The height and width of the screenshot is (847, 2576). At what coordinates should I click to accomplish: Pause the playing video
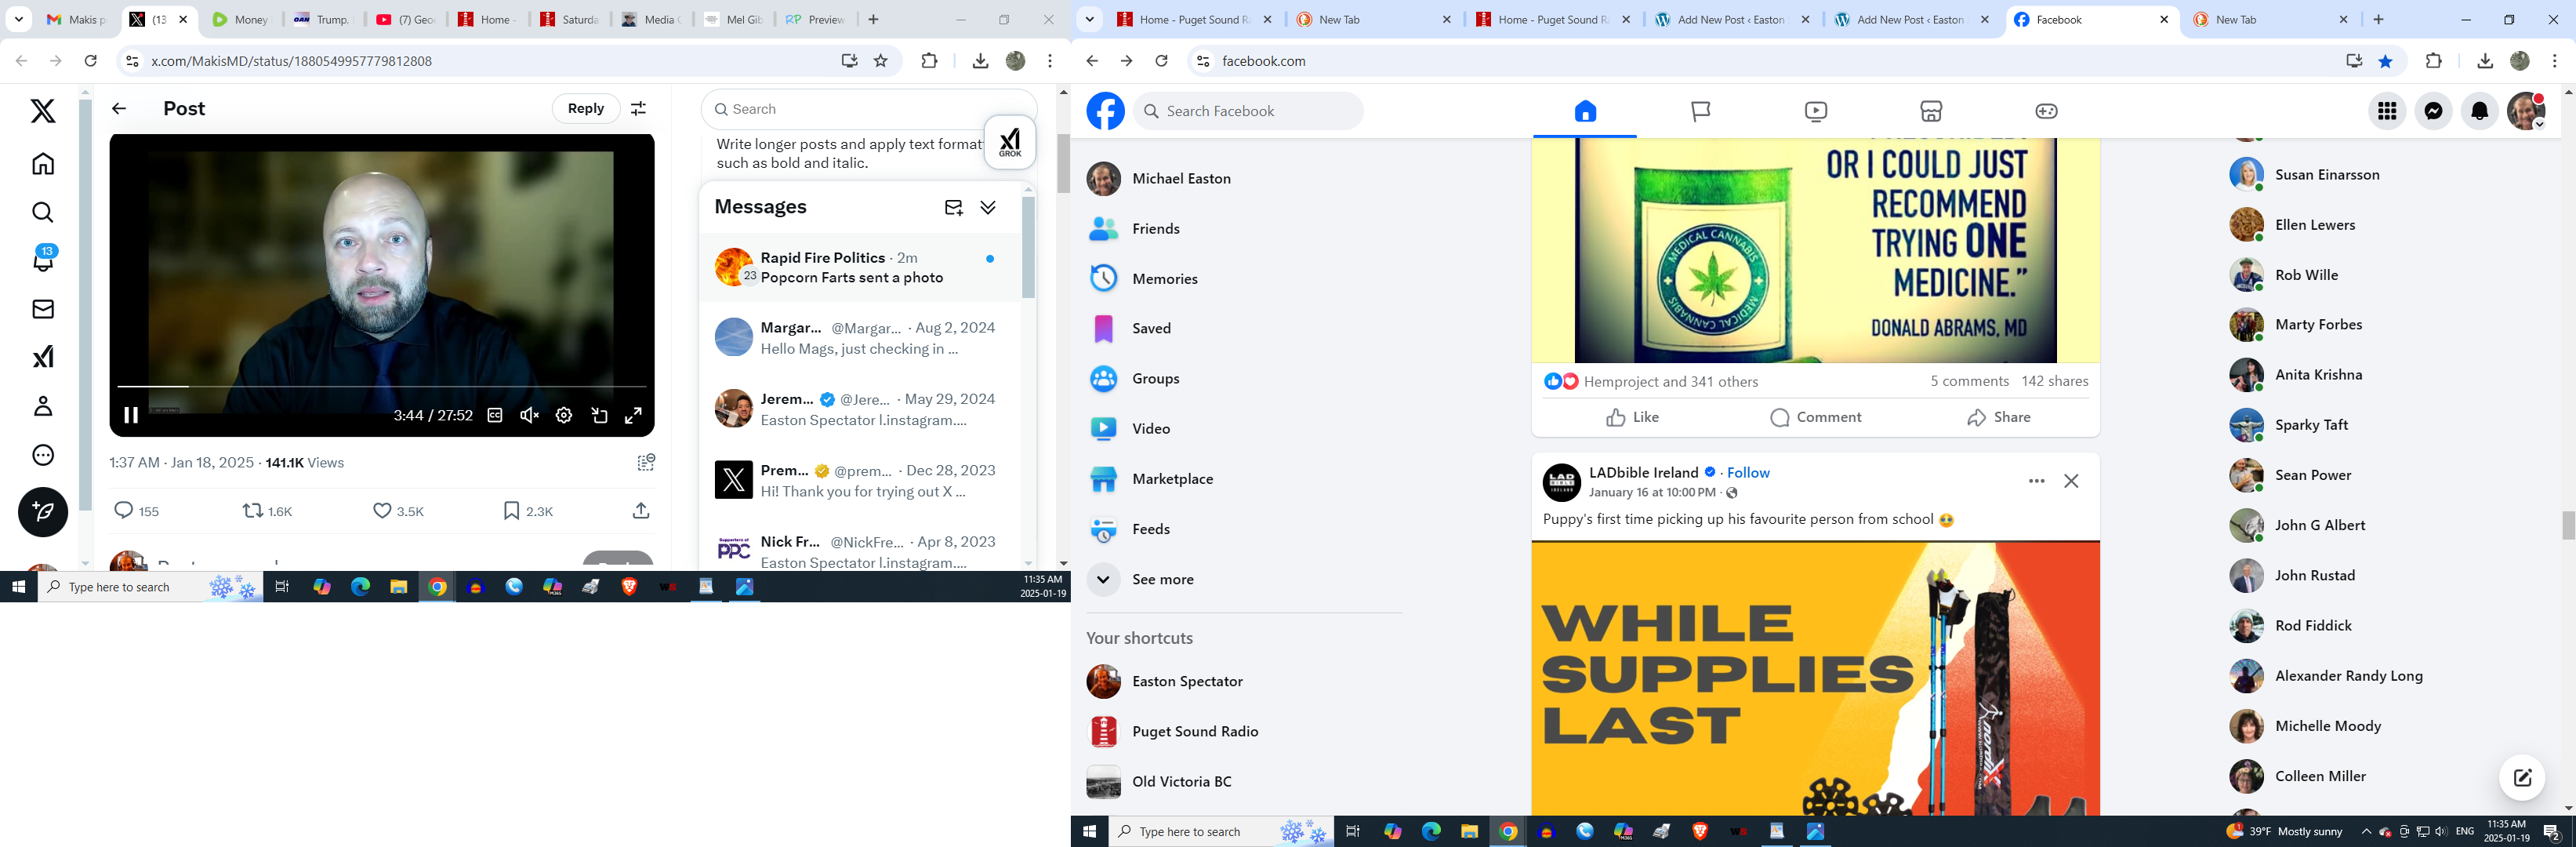(x=131, y=415)
